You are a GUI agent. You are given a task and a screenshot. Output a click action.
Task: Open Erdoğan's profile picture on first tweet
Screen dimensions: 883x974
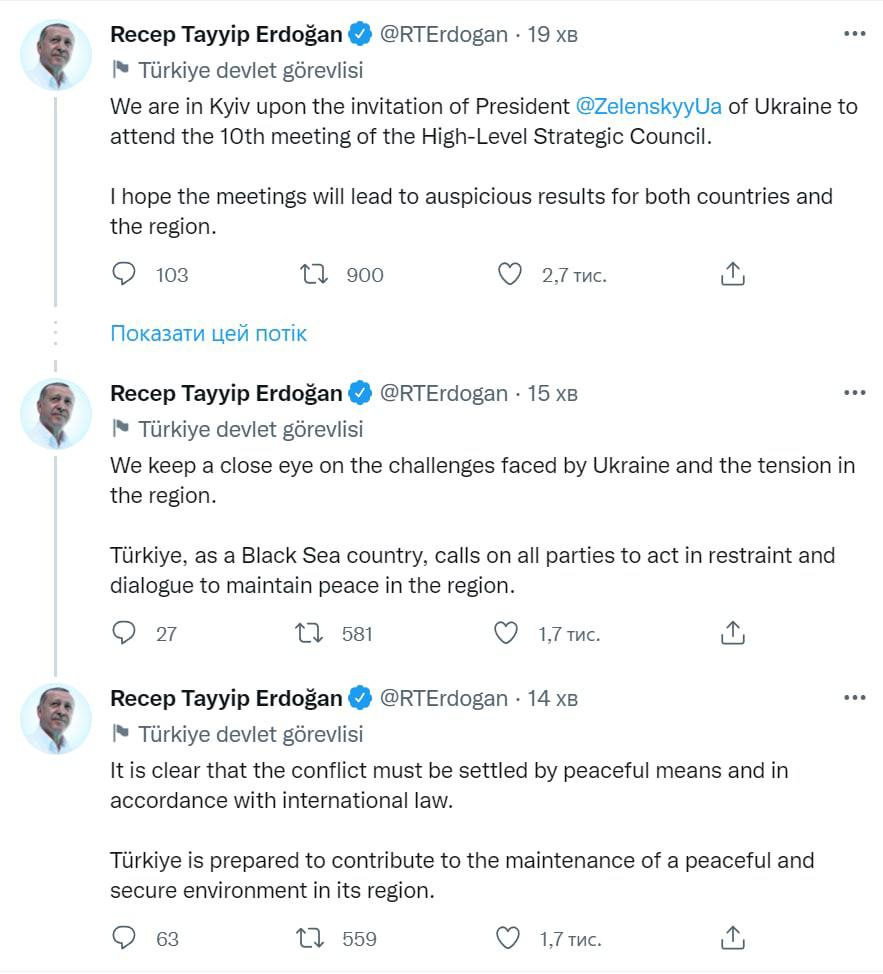pos(55,55)
